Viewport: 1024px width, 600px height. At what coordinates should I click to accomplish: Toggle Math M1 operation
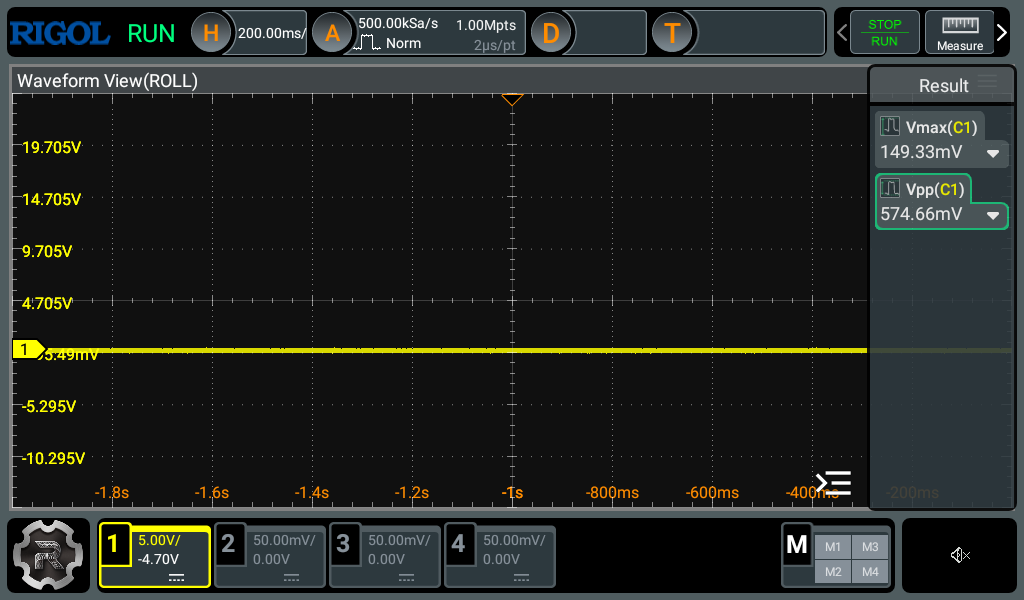(833, 547)
